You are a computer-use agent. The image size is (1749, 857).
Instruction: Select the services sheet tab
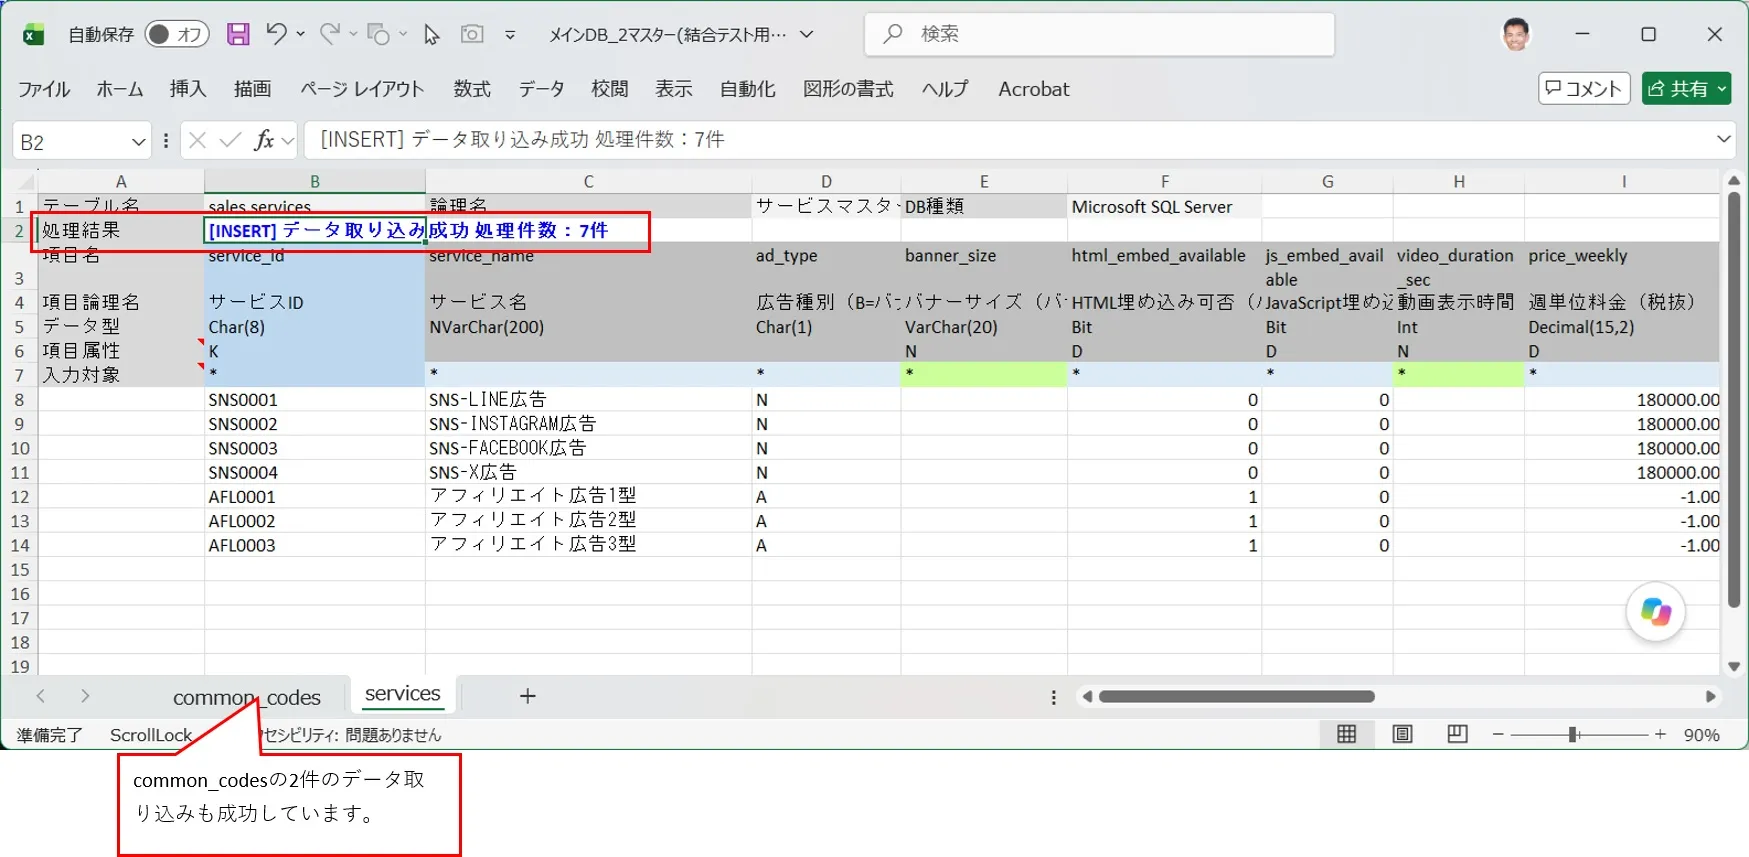tap(402, 694)
